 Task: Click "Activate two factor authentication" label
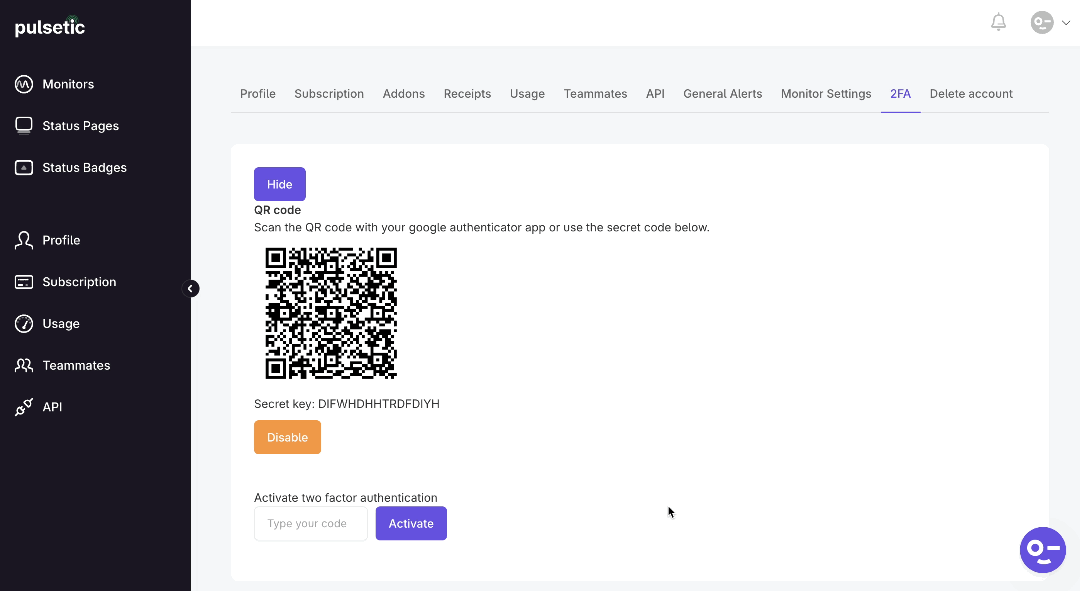[346, 497]
